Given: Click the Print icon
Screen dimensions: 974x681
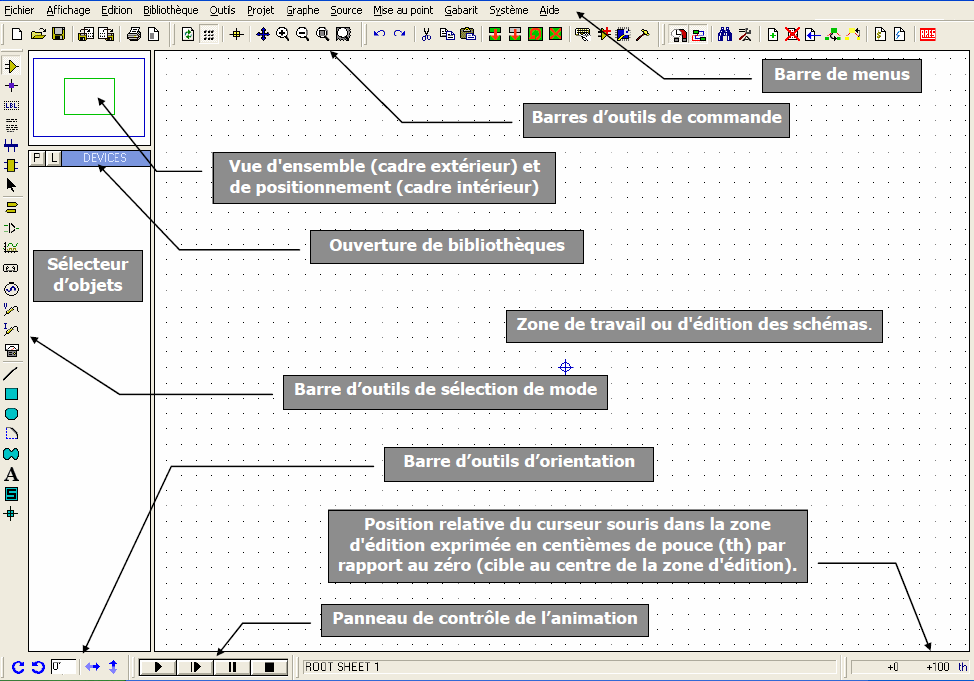Looking at the screenshot, I should coord(134,34).
